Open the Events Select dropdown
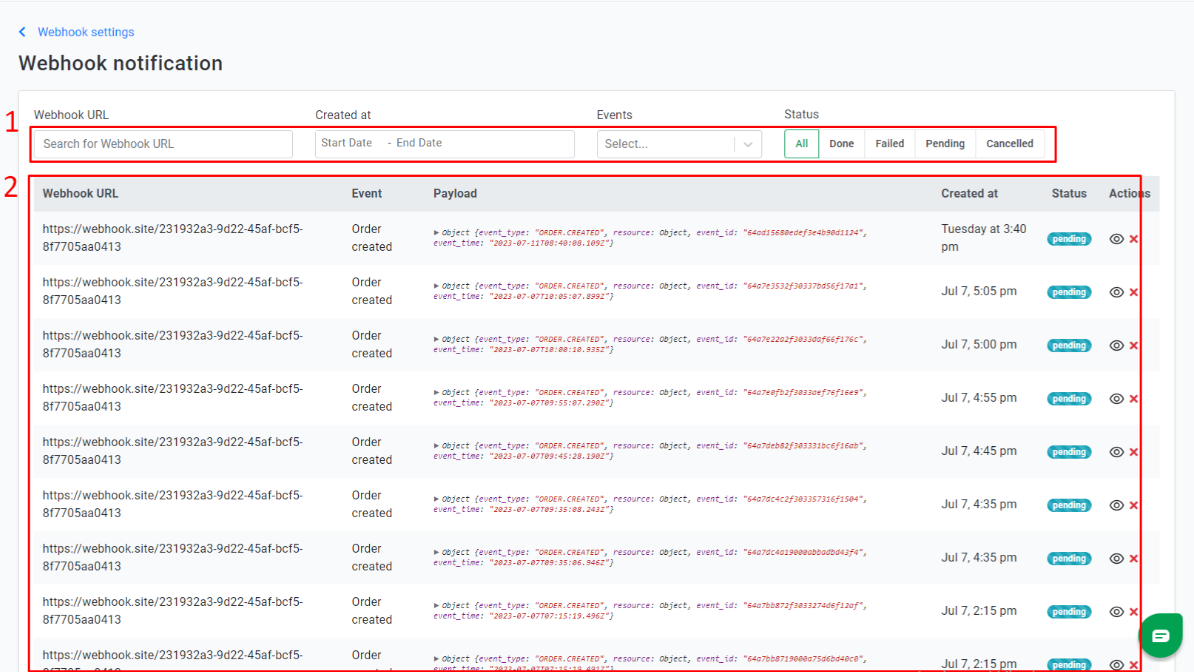The image size is (1194, 672). [679, 144]
